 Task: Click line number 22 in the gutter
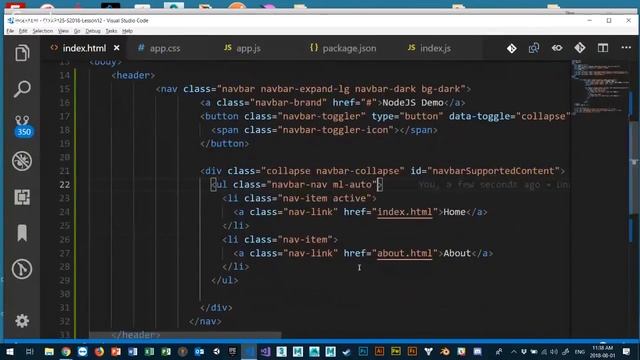[64, 184]
